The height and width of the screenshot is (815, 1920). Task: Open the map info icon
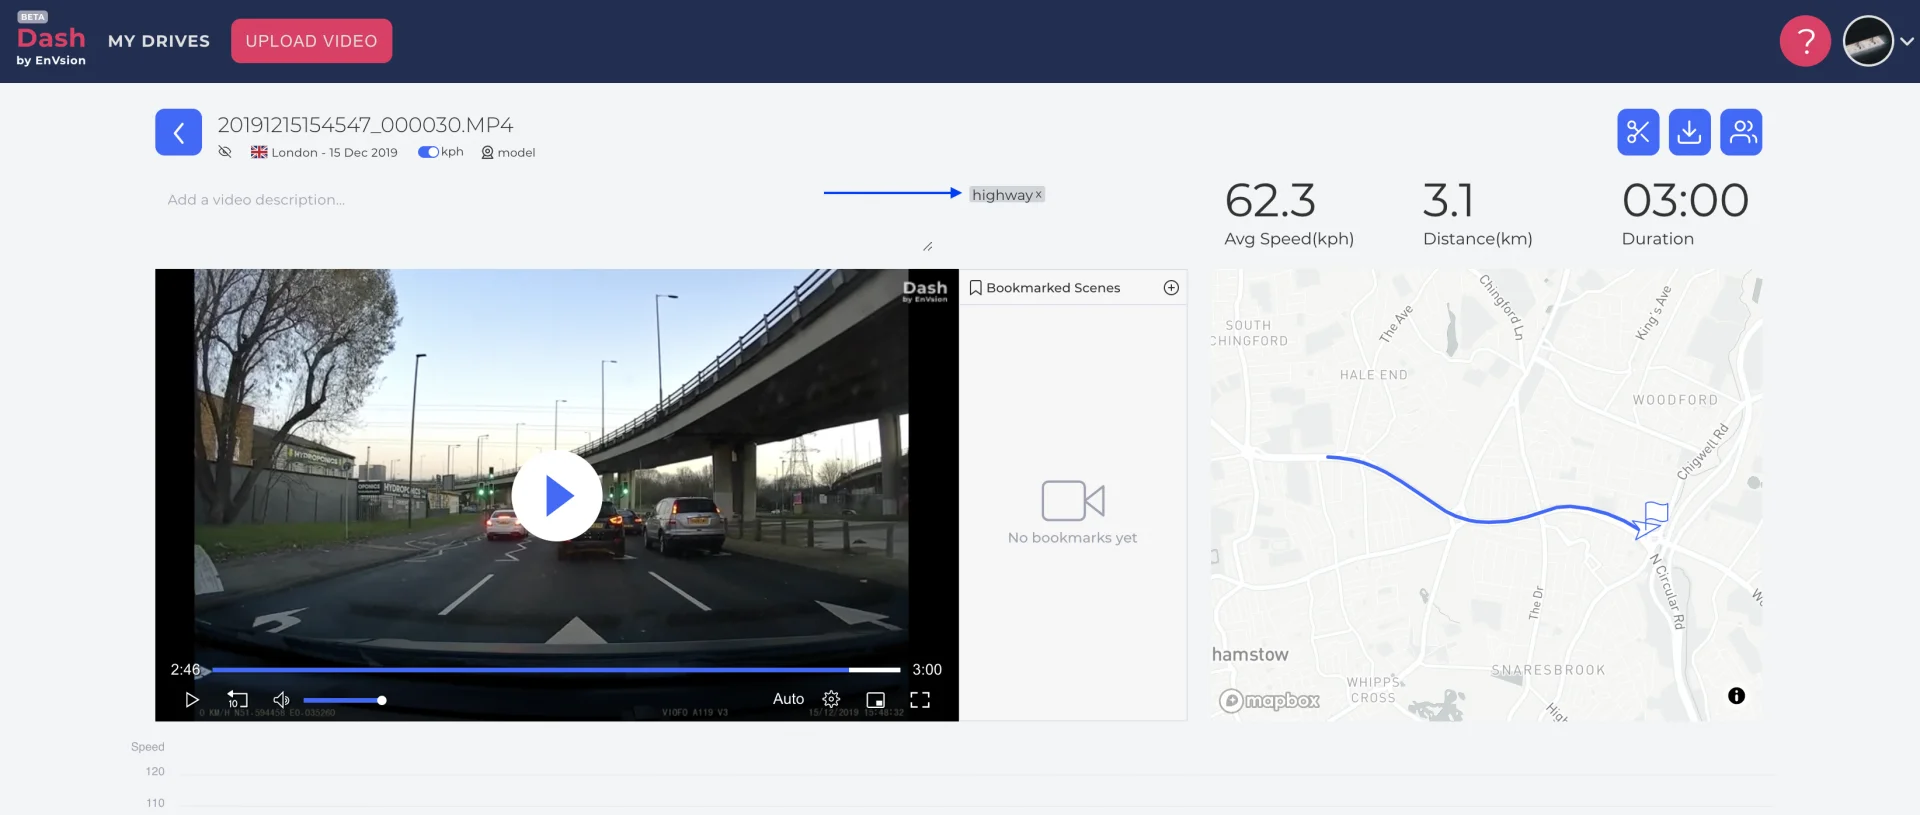1736,696
